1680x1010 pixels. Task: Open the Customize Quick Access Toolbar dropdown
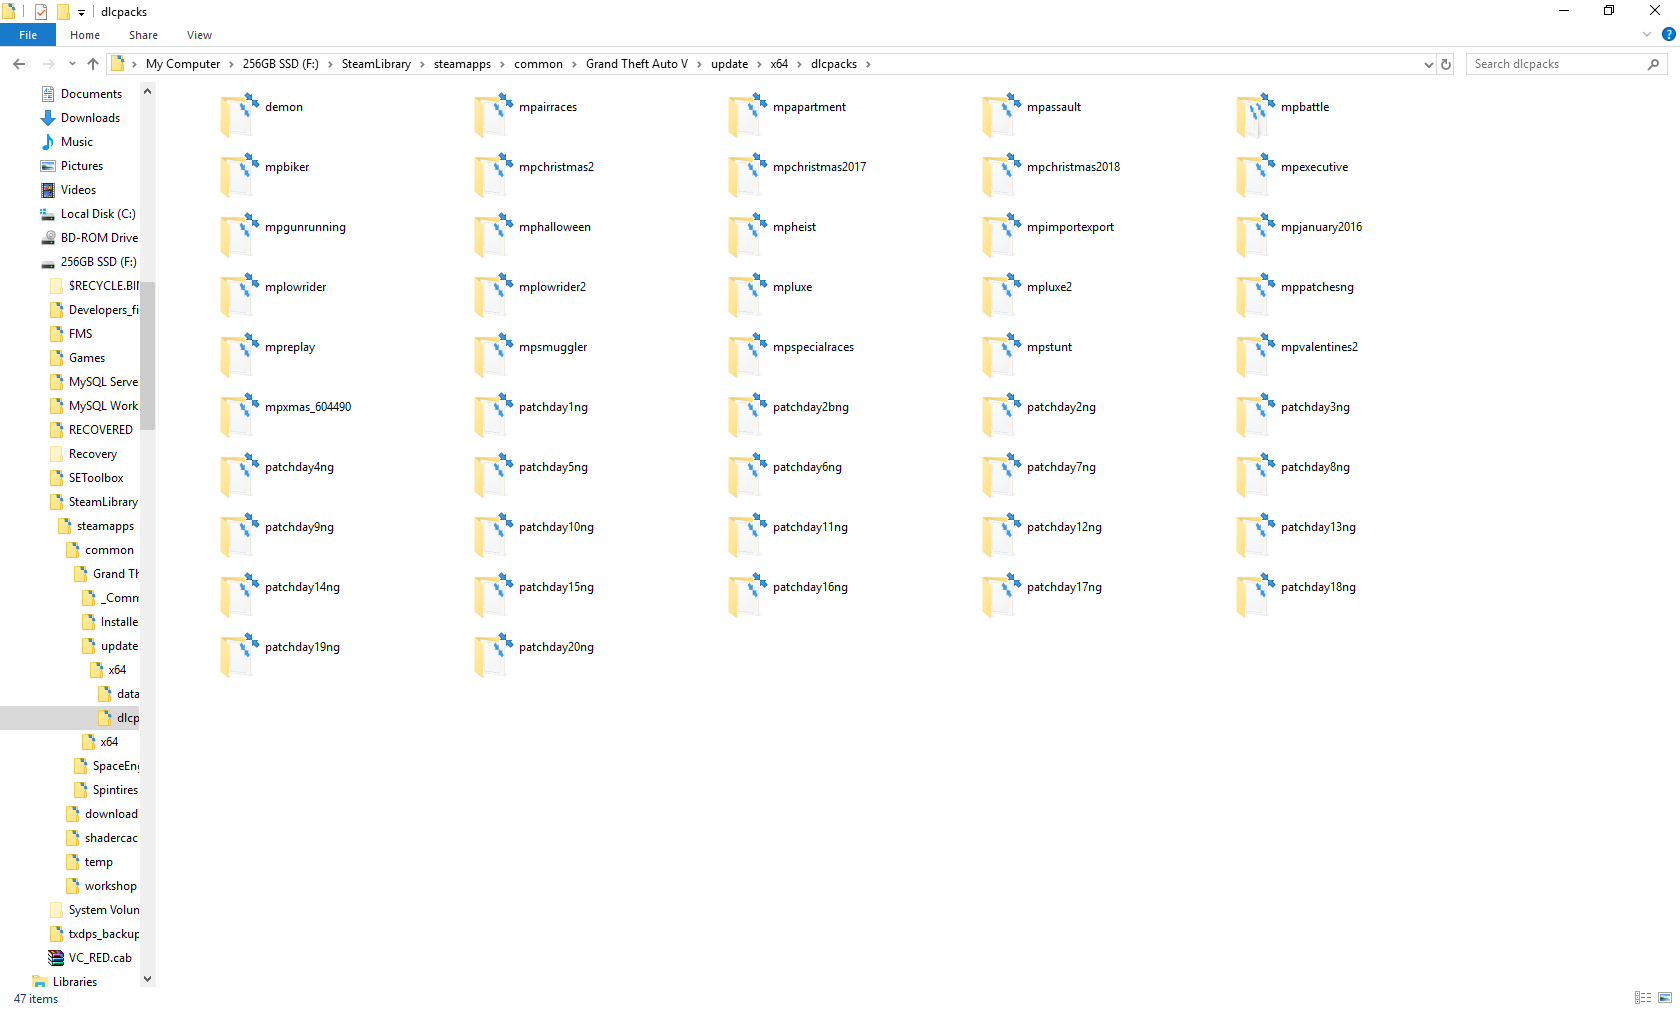tap(79, 11)
